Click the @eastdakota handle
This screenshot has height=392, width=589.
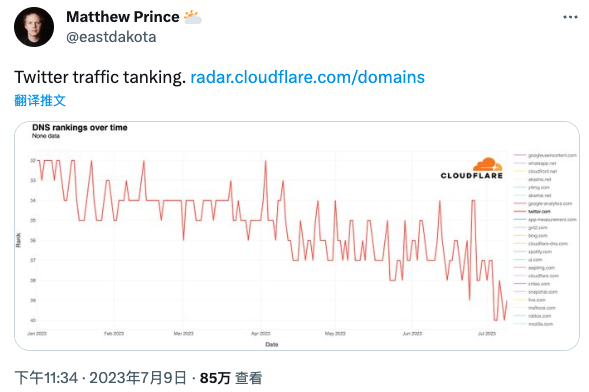(111, 37)
